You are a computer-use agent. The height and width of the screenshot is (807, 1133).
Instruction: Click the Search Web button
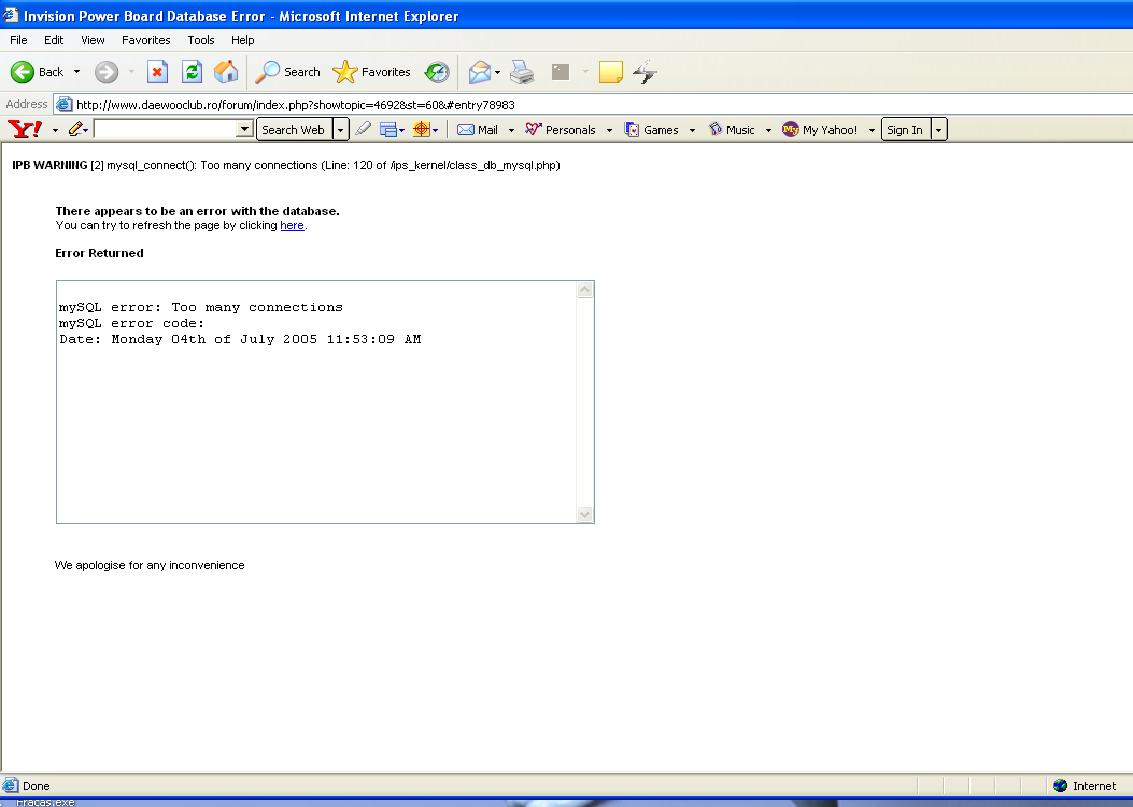pos(293,129)
